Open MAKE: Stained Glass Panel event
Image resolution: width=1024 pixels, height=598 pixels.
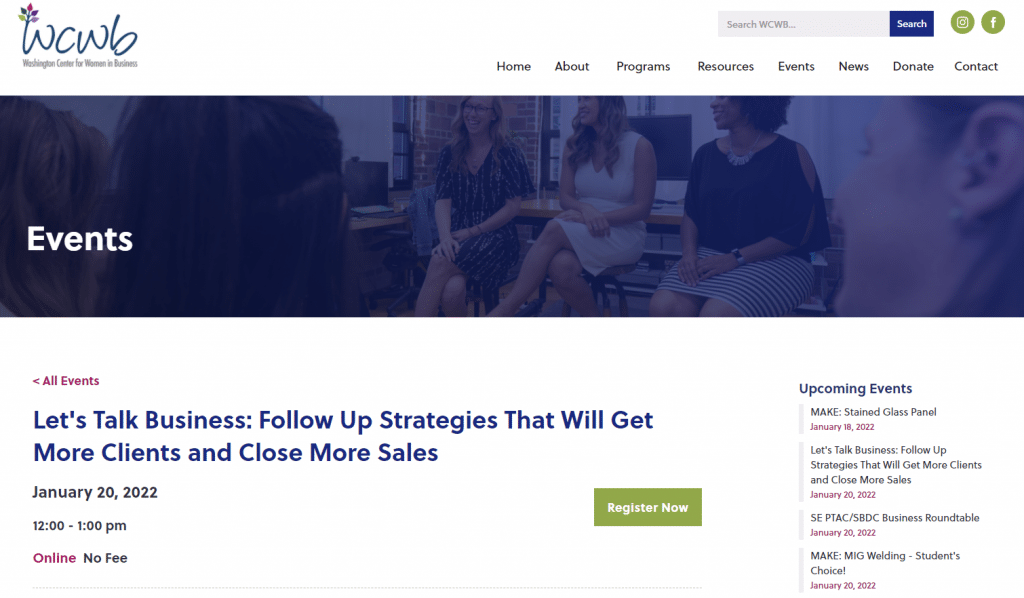(x=873, y=412)
